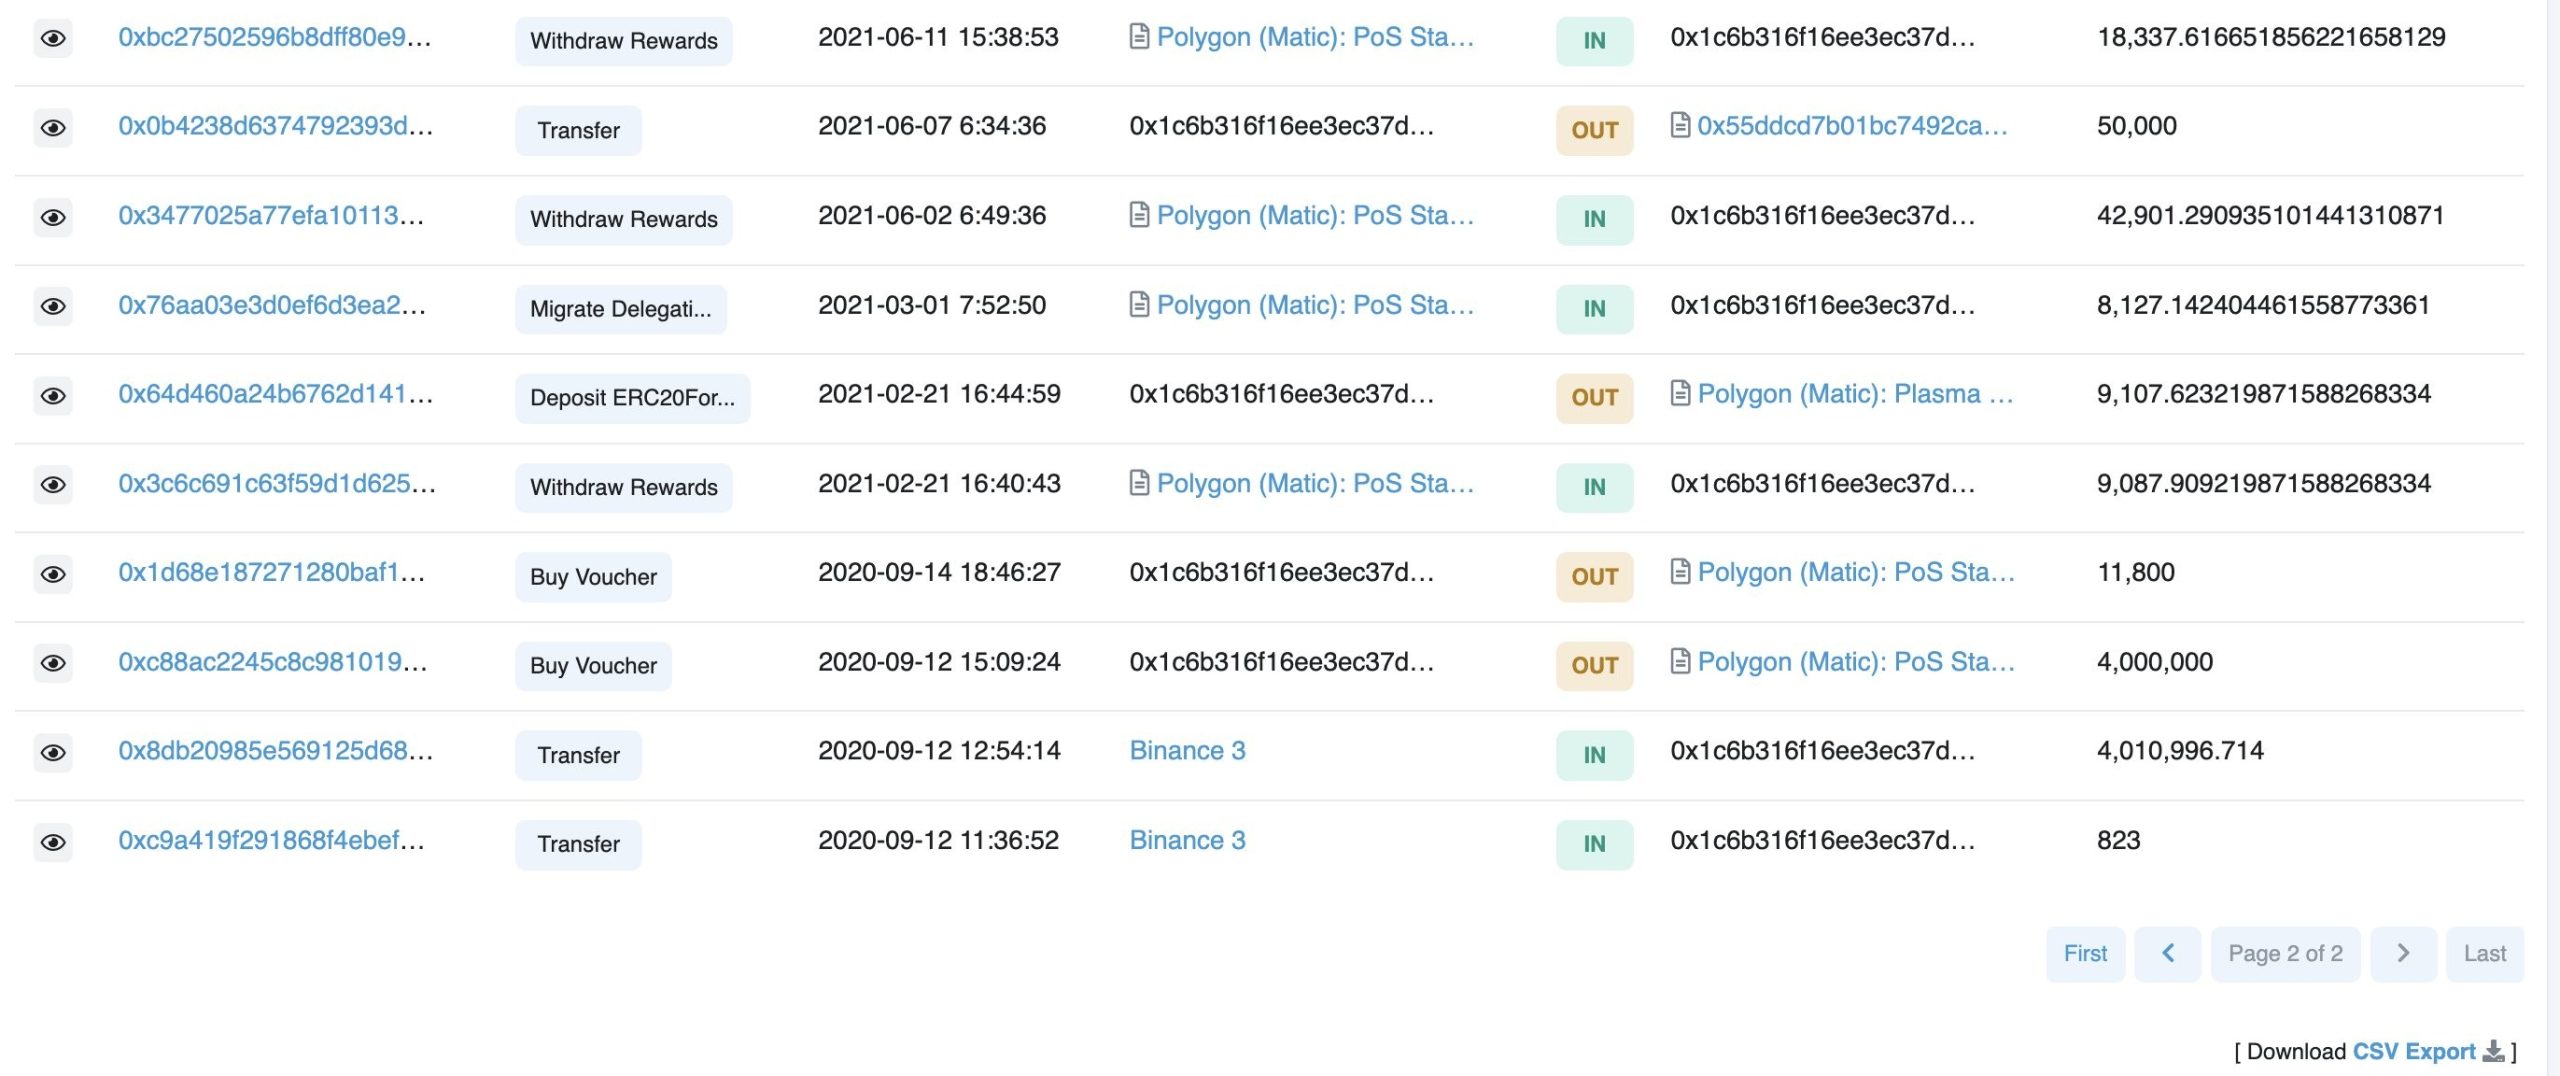Jump to the Last page button
The image size is (2560, 1076).
2484,954
